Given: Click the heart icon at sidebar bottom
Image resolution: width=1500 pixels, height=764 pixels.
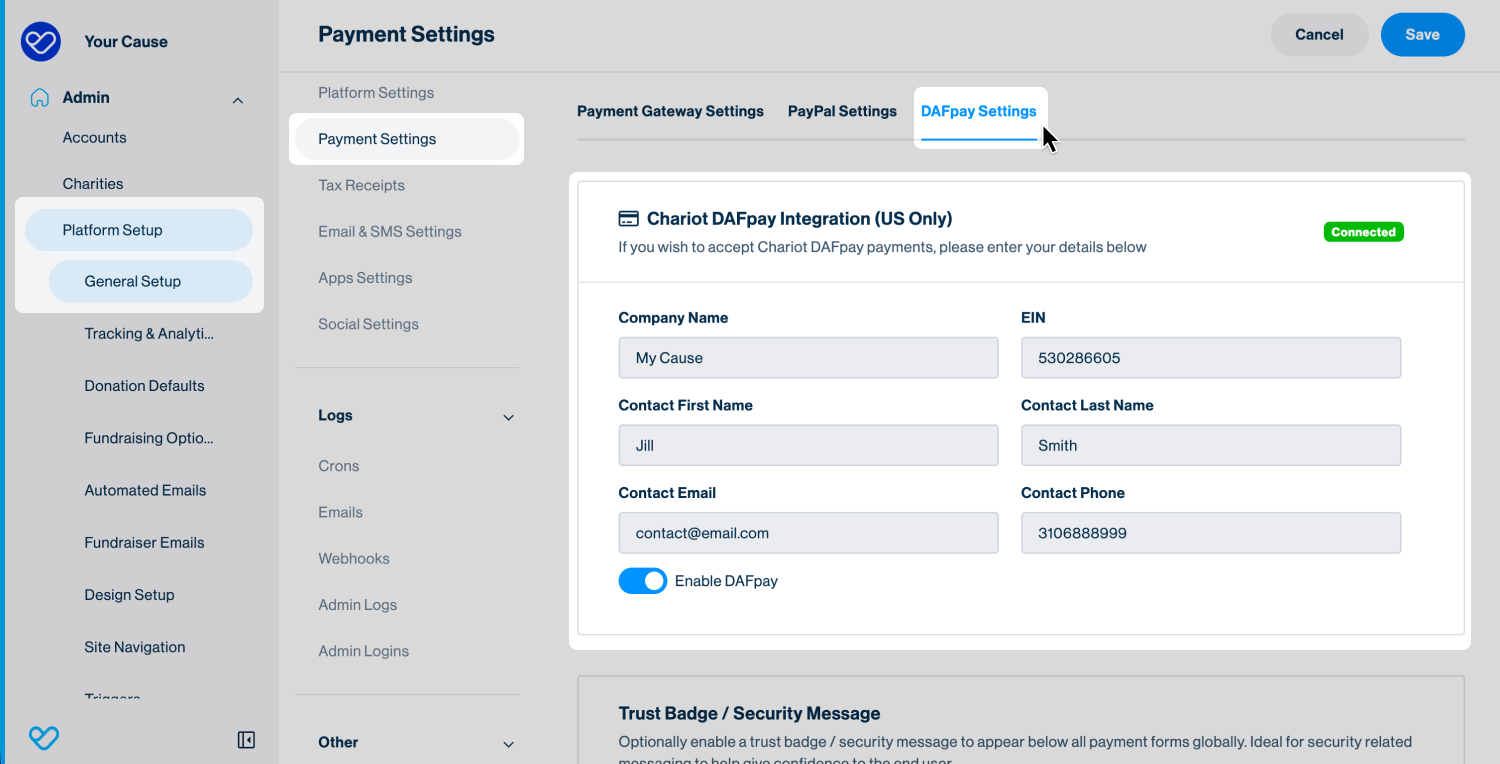Looking at the screenshot, I should point(44,739).
